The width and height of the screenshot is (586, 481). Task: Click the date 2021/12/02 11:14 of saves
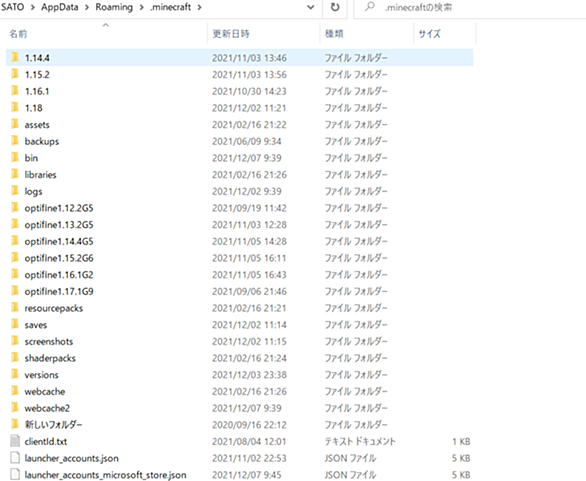click(x=249, y=325)
